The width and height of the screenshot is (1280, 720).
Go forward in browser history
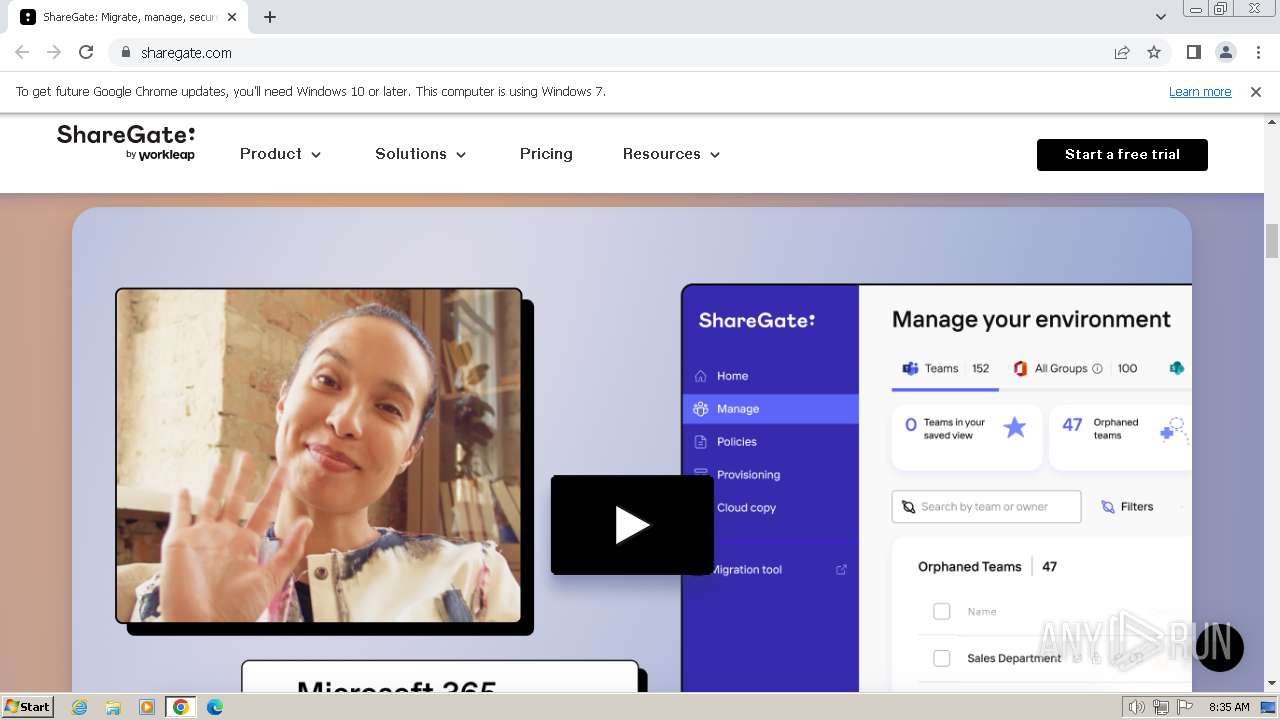[54, 52]
